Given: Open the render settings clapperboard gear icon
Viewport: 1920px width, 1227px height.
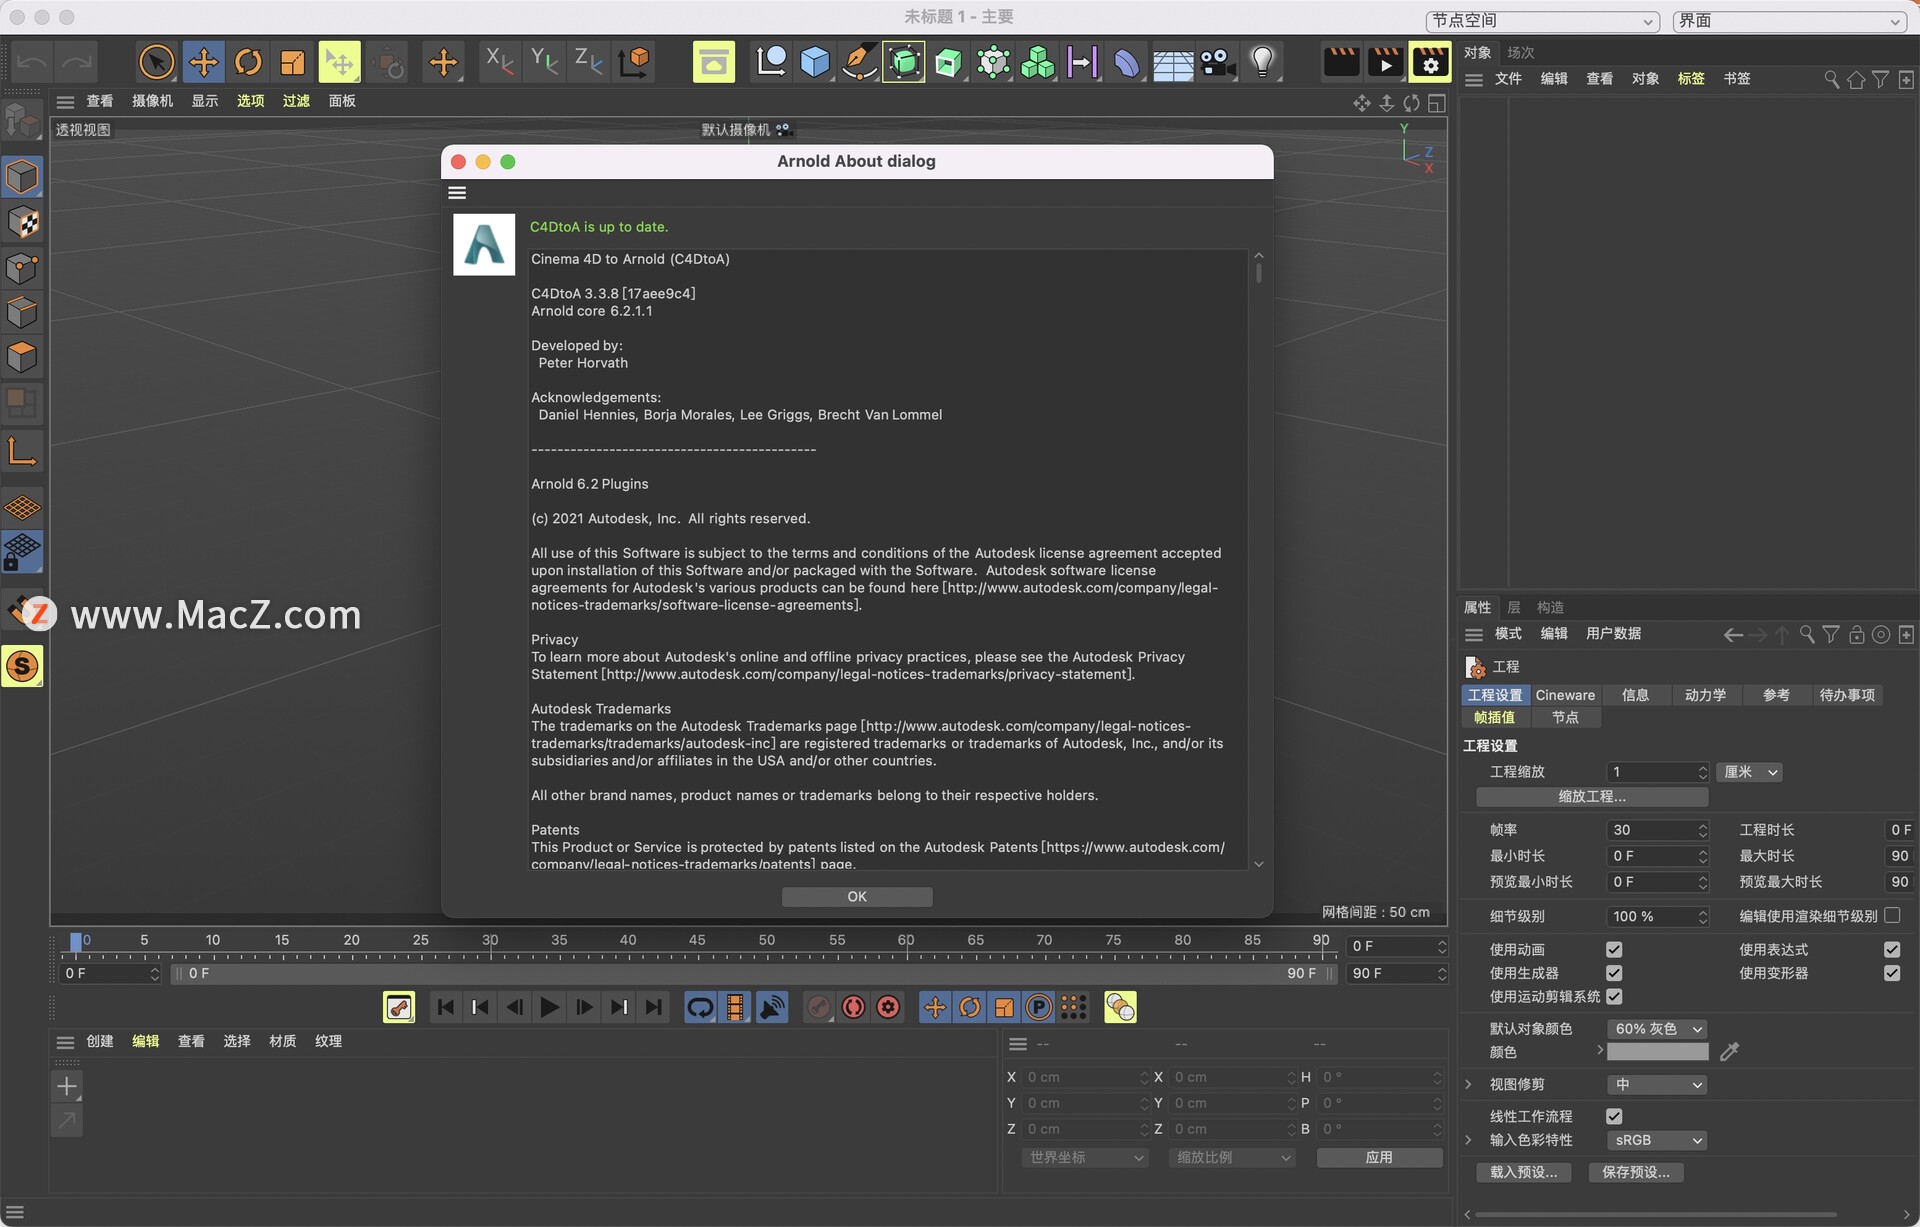Looking at the screenshot, I should (x=1430, y=62).
